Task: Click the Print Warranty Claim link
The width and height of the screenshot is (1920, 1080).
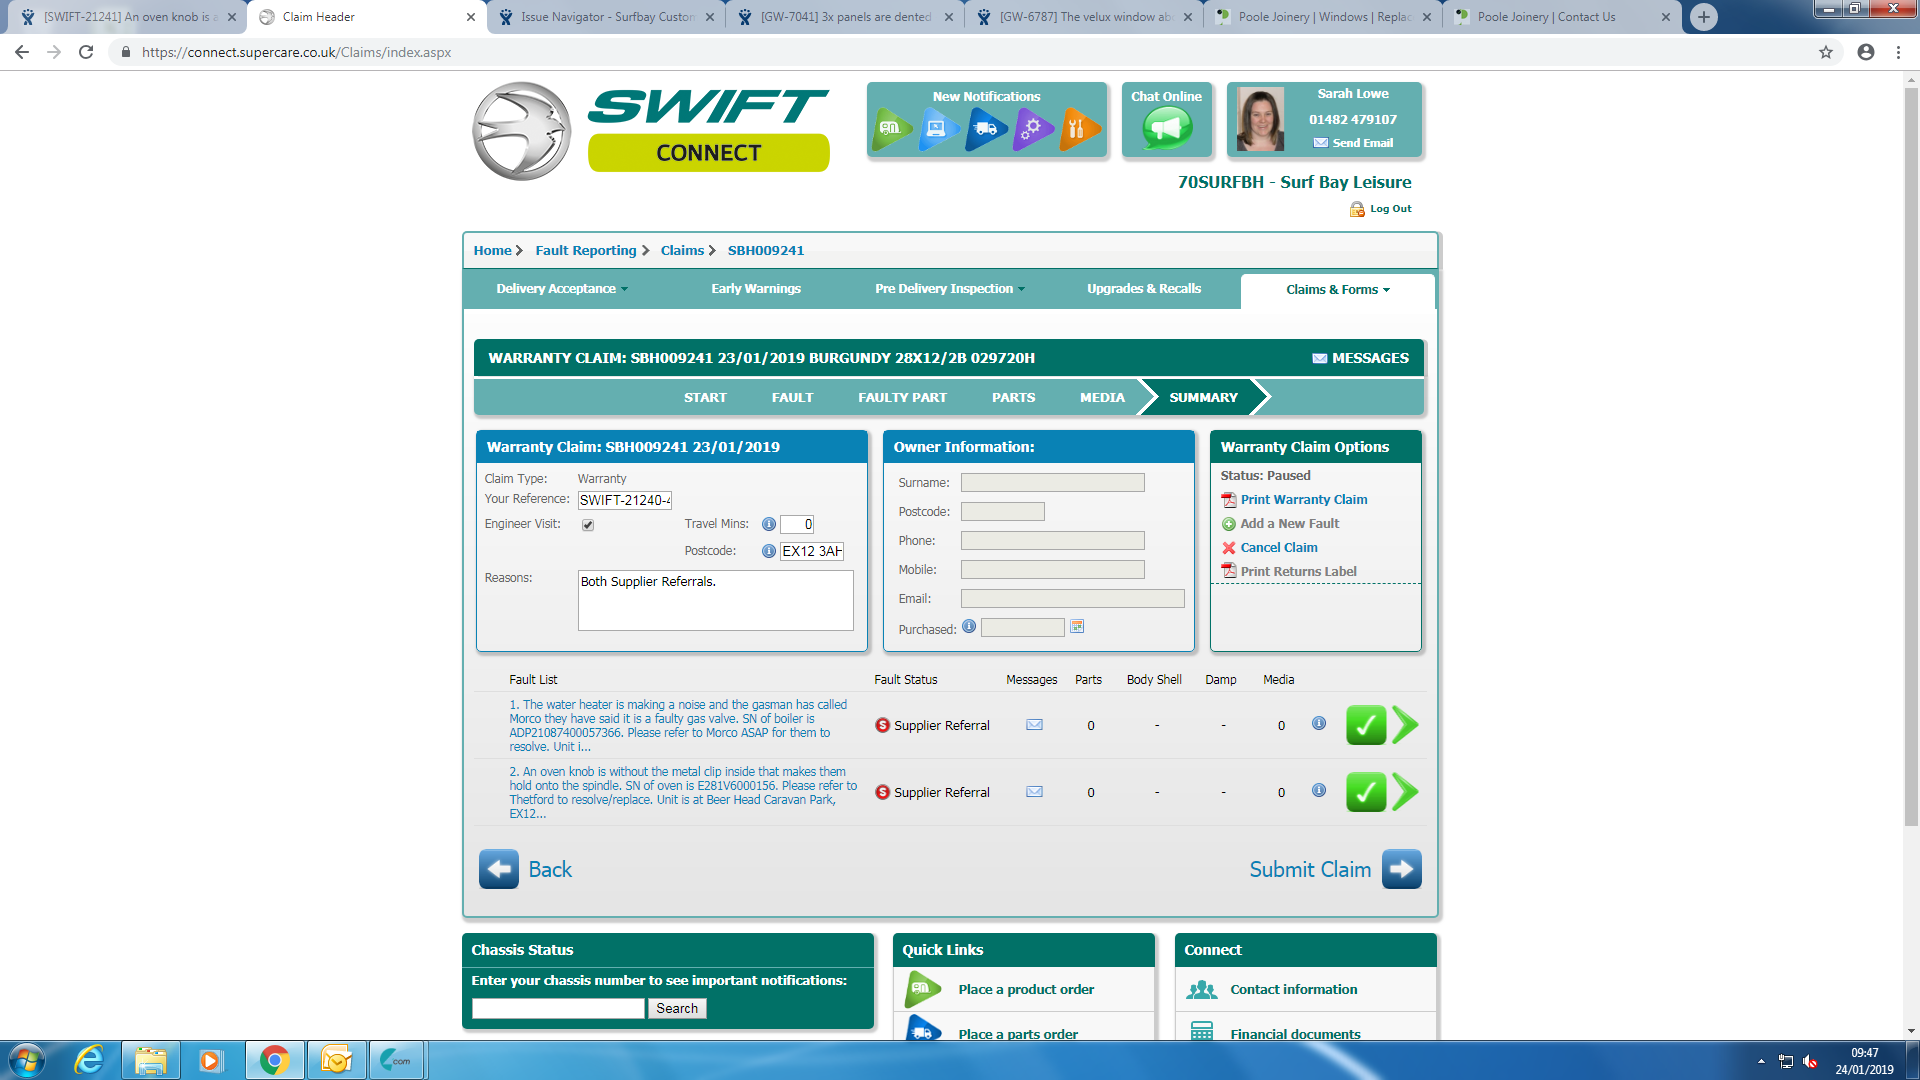Action: tap(1303, 500)
